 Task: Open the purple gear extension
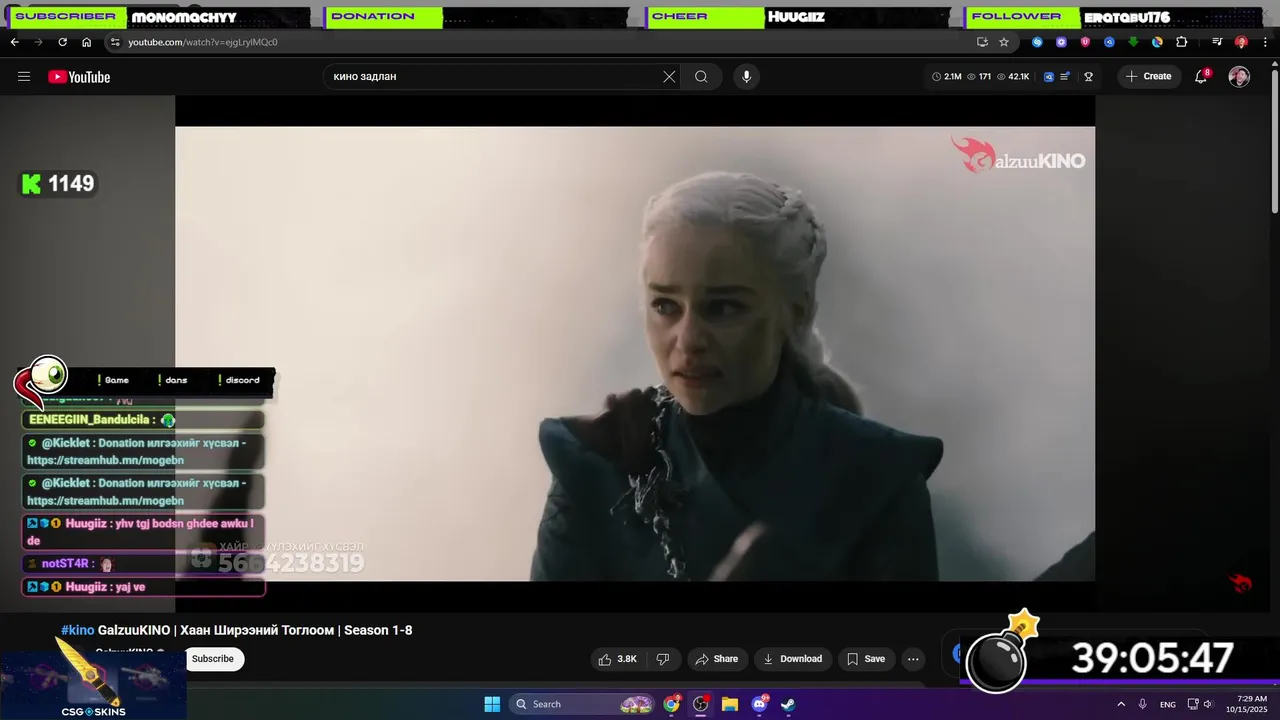[x=1061, y=42]
